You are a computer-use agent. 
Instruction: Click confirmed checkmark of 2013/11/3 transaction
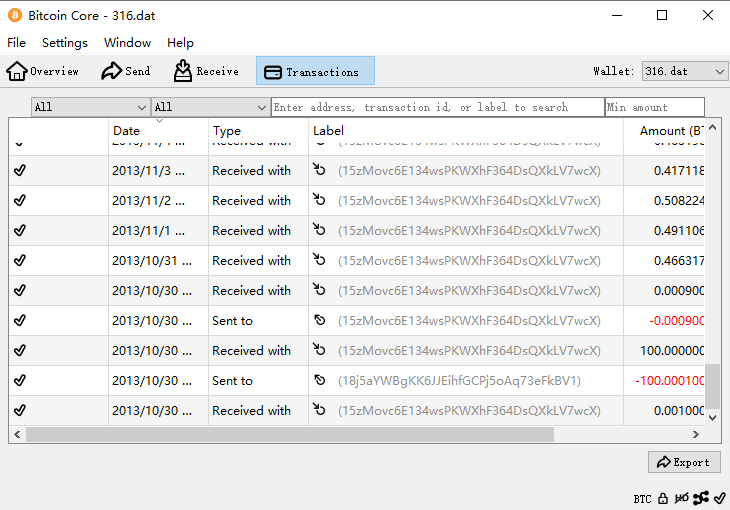coord(20,171)
